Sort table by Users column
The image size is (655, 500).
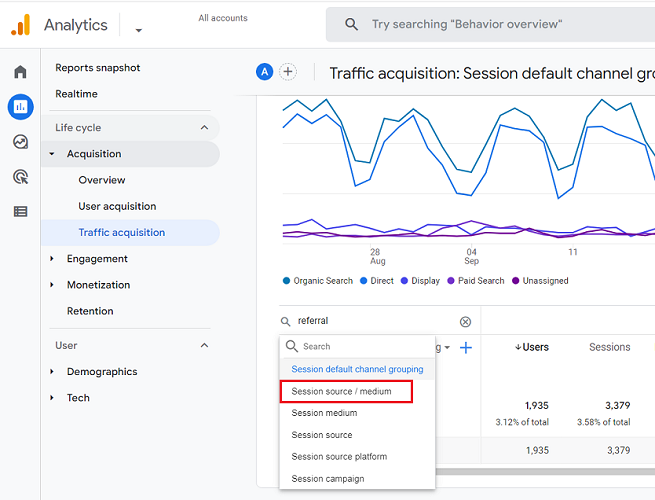(x=532, y=347)
